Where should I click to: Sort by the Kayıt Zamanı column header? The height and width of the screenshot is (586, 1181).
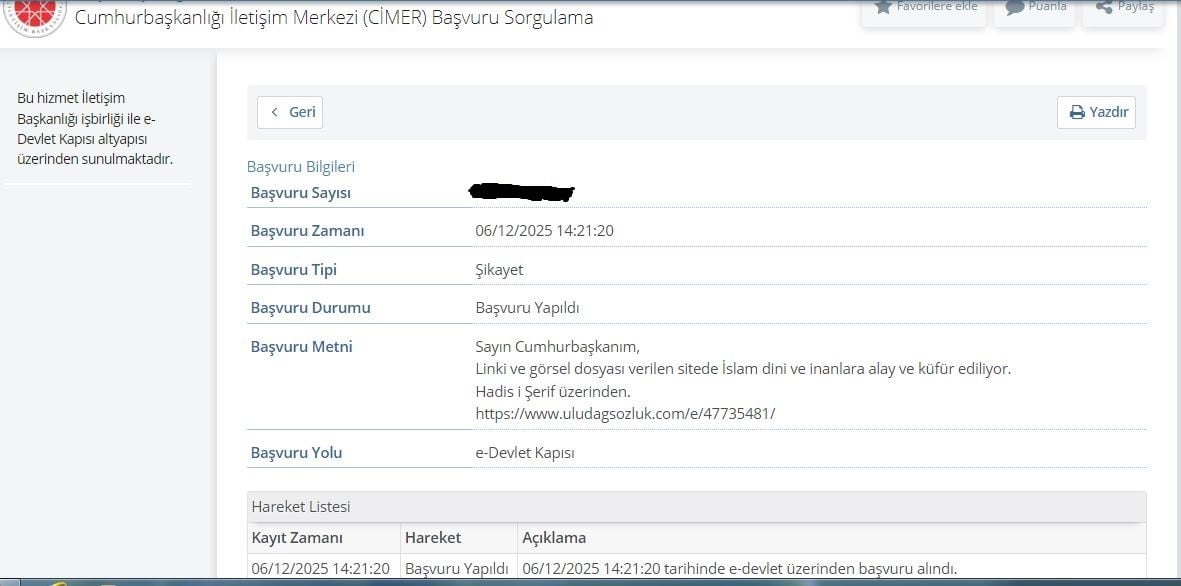[x=297, y=538]
